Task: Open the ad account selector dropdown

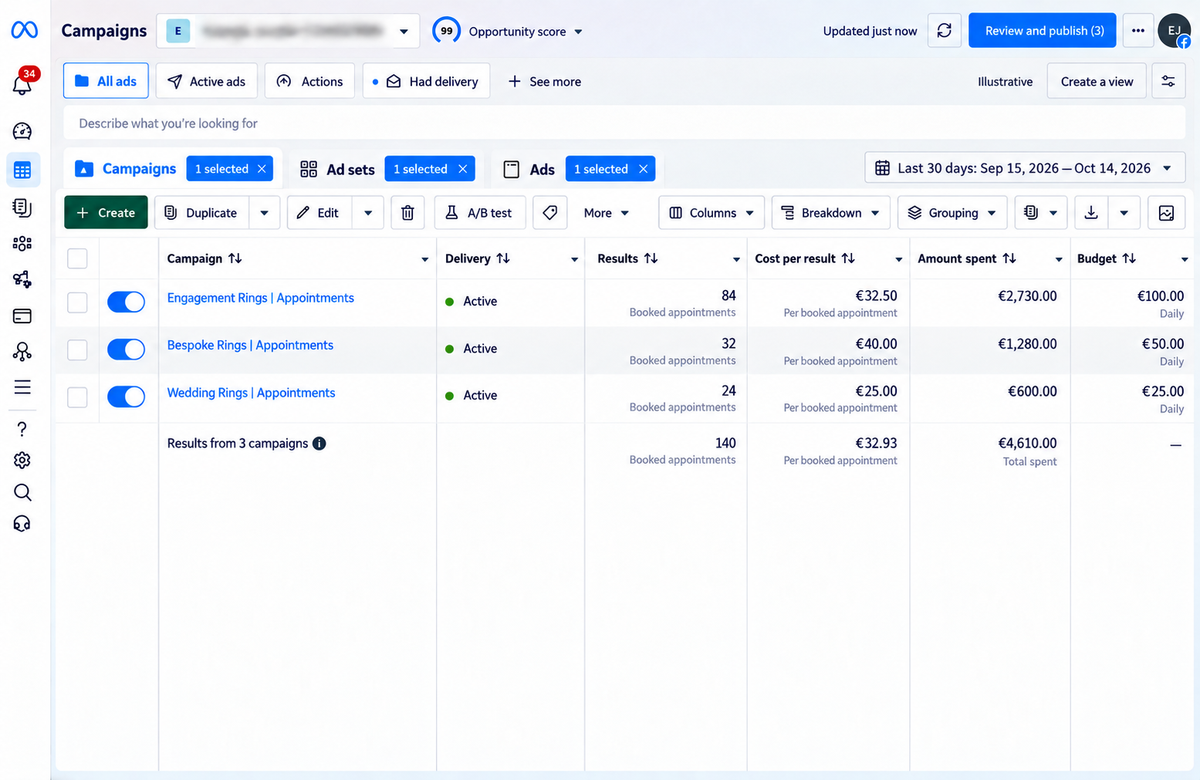Action: (288, 31)
